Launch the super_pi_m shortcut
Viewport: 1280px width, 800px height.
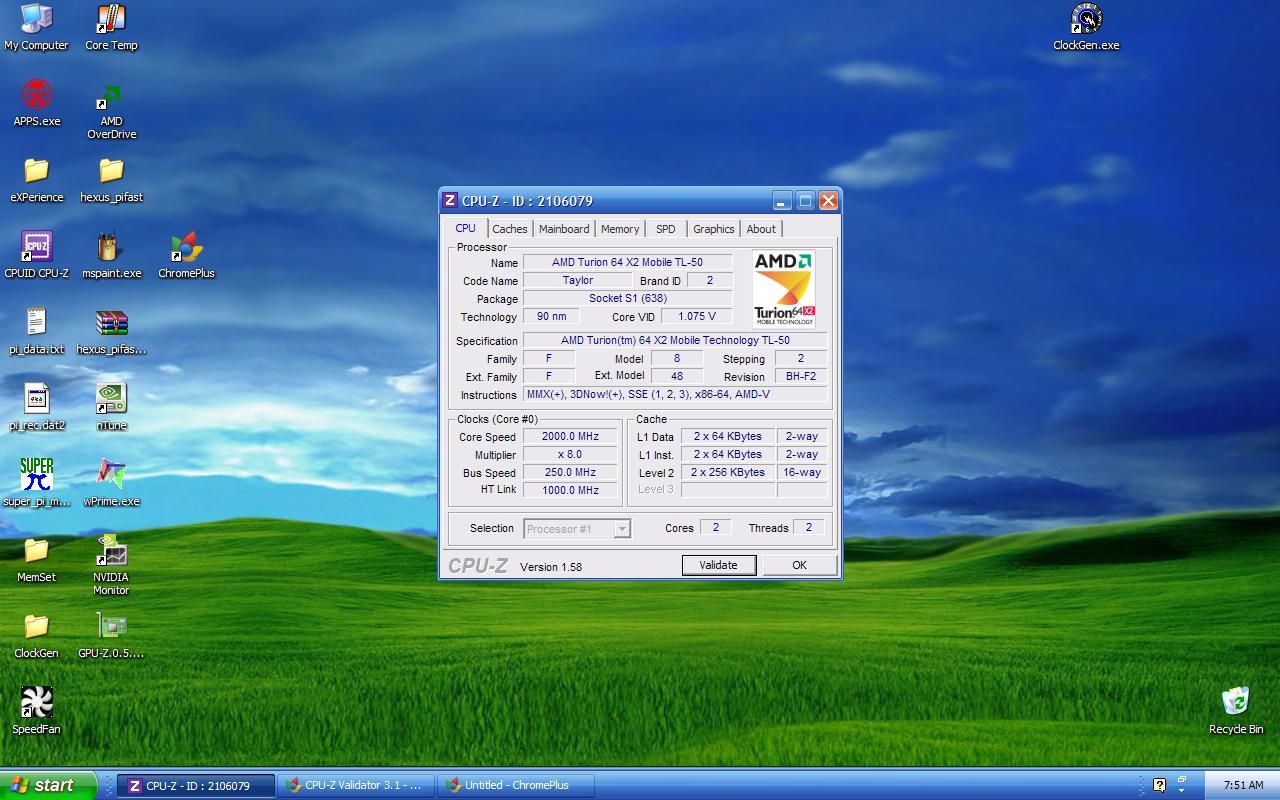pyautogui.click(x=36, y=483)
